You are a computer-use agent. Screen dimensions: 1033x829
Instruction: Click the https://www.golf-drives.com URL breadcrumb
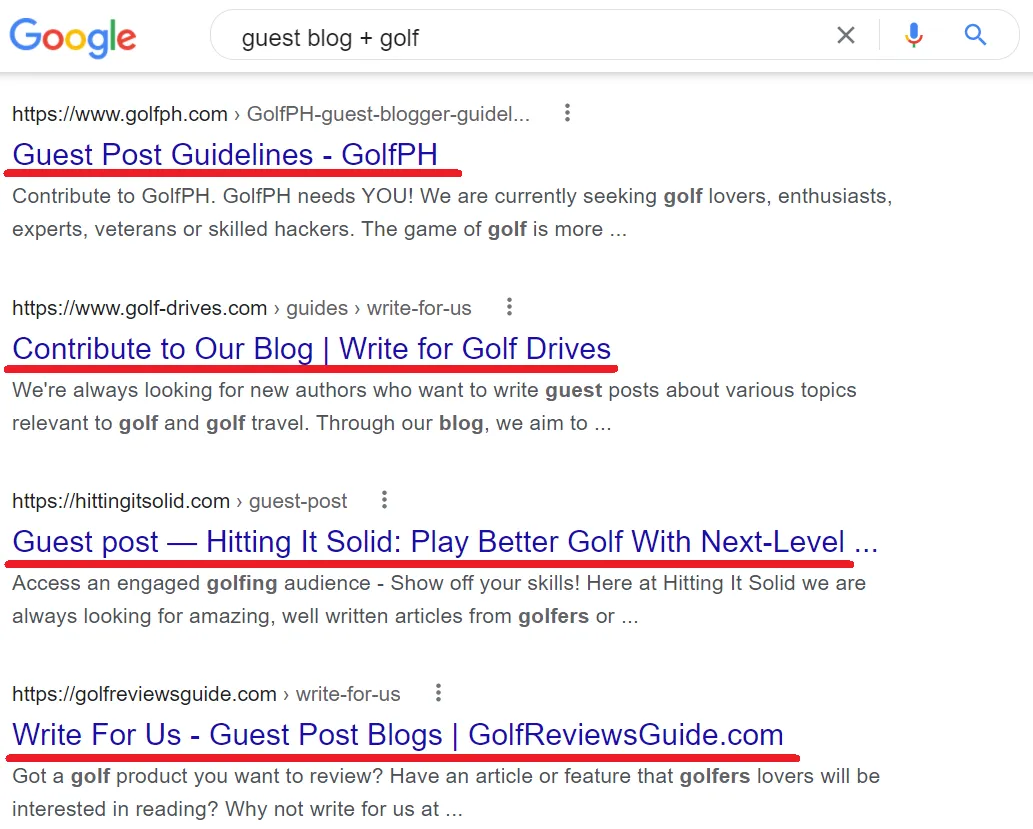(x=140, y=308)
